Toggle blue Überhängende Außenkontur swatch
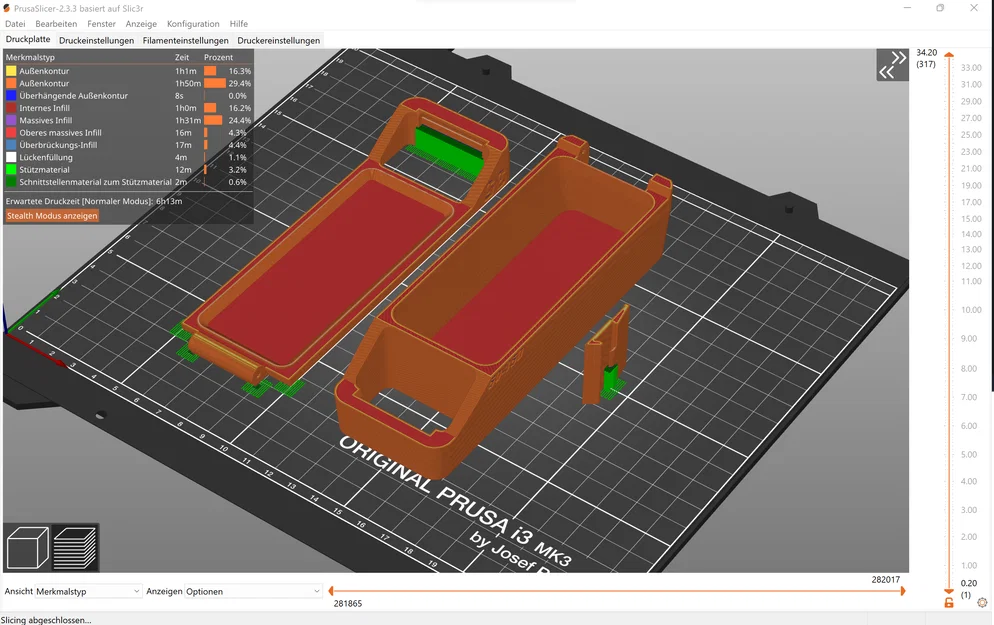 point(11,96)
